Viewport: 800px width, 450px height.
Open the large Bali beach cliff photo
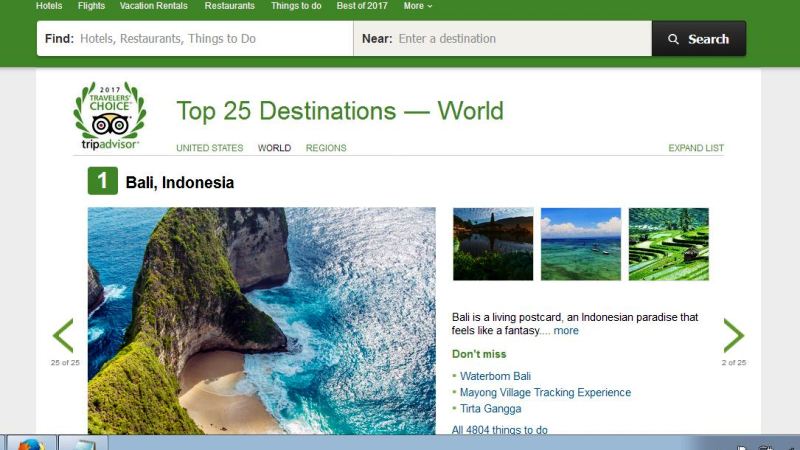pos(262,321)
